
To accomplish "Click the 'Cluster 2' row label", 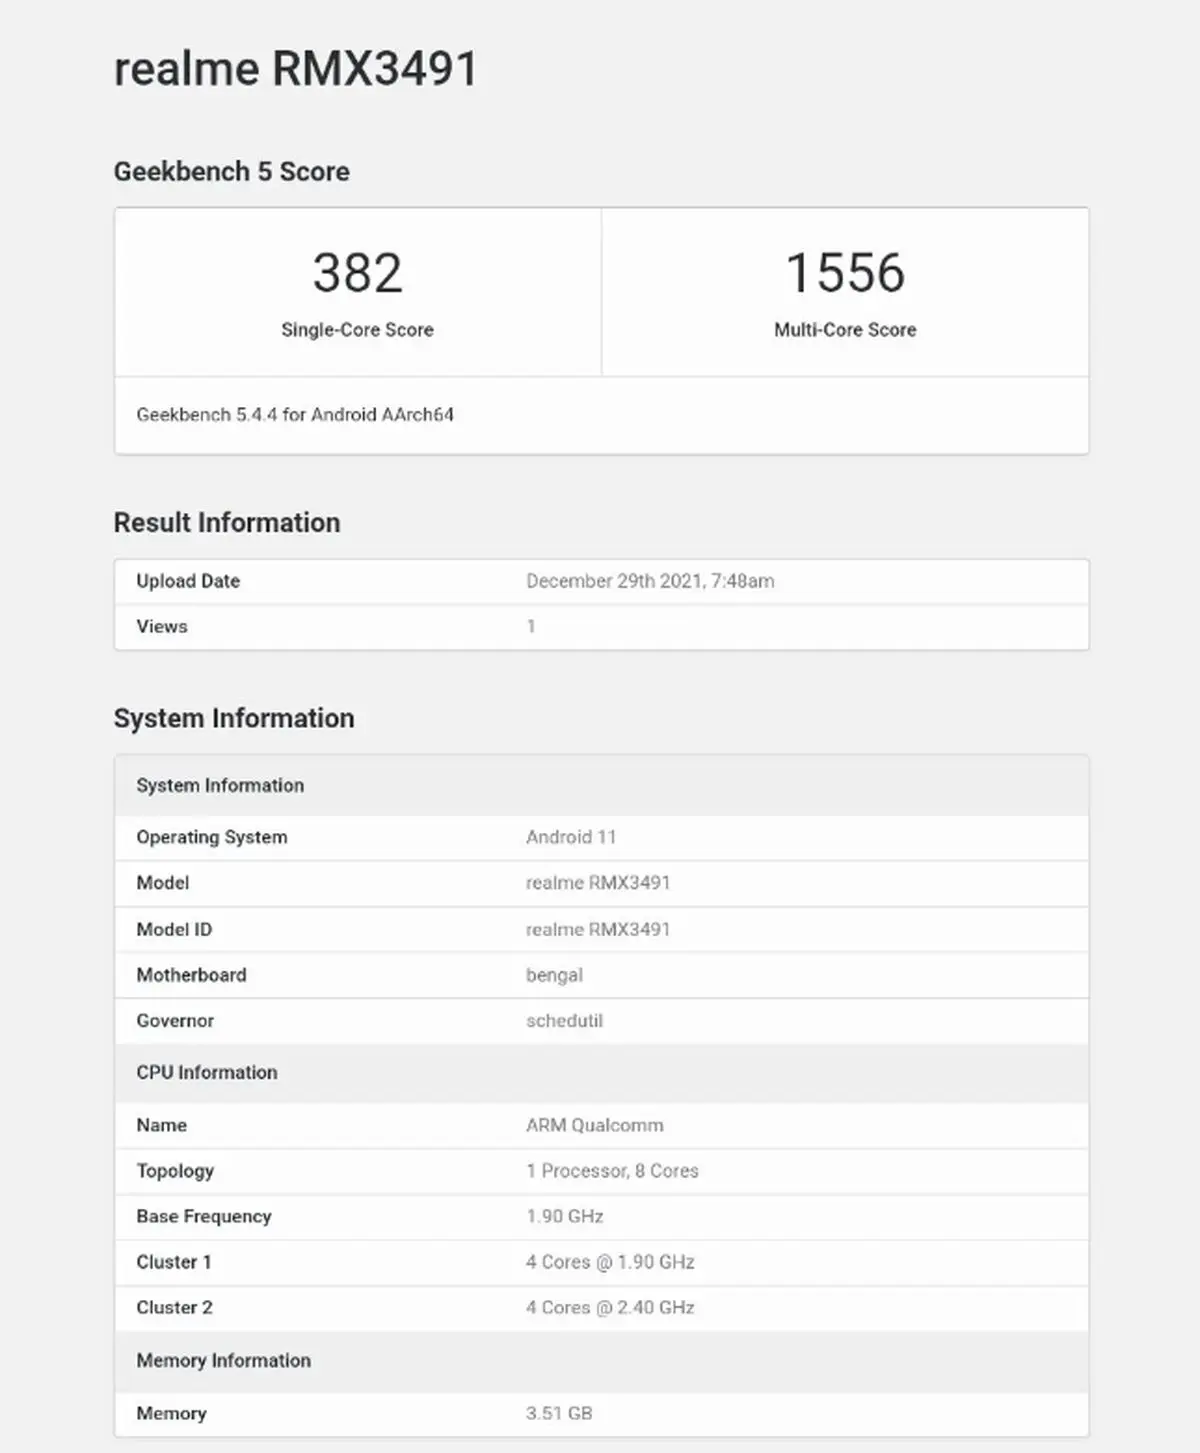I will tap(174, 1308).
